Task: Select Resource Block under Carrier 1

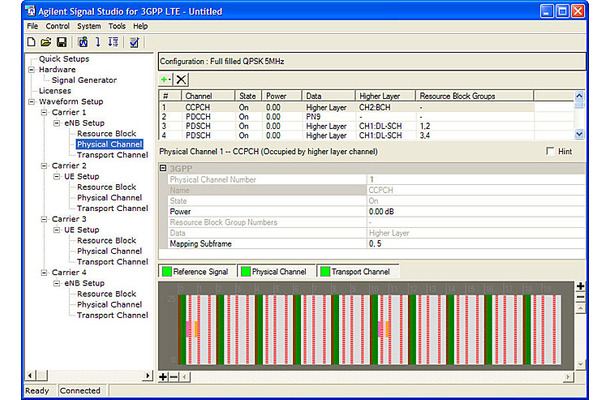Action: 107,133
